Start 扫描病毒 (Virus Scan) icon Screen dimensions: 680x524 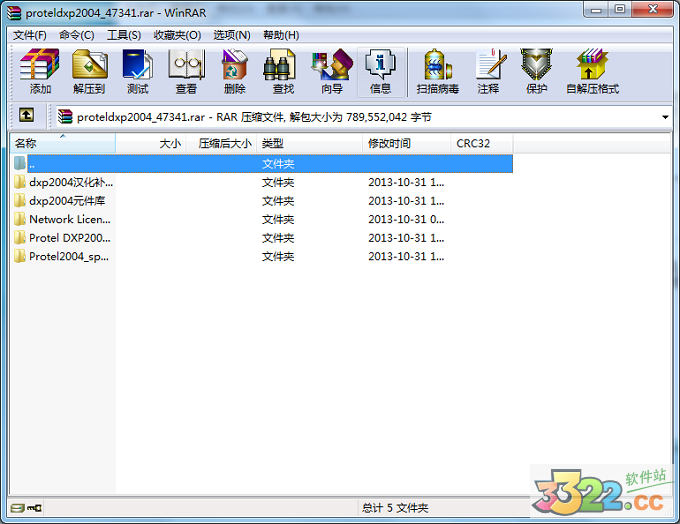438,65
